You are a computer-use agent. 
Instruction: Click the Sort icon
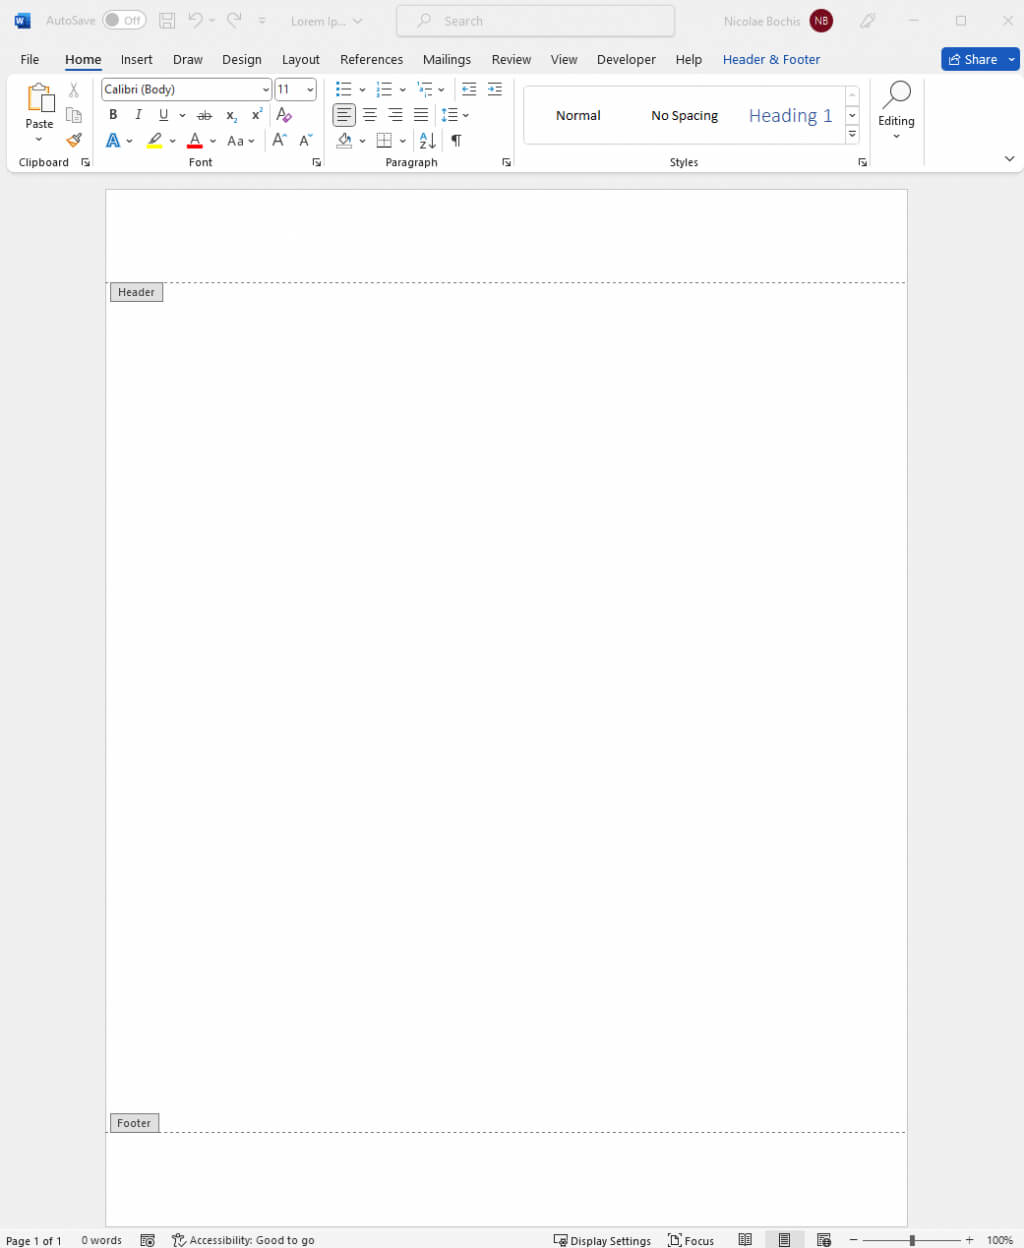tap(427, 141)
